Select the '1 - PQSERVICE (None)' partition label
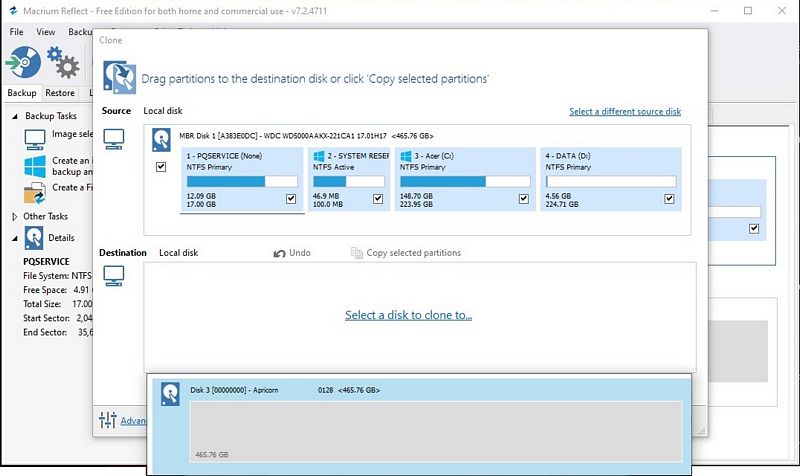Image resolution: width=800 pixels, height=476 pixels. point(224,156)
